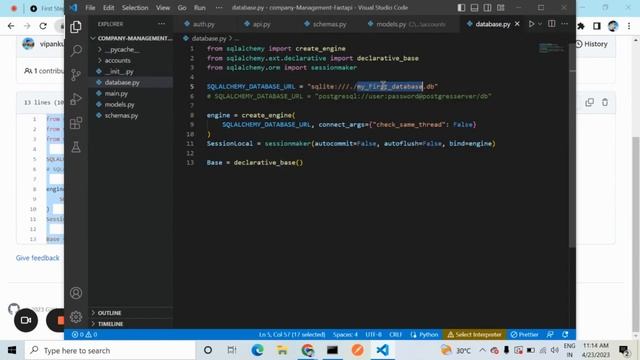The width and height of the screenshot is (640, 360).
Task: Change encoding via UTF-8 status item
Action: [x=373, y=334]
